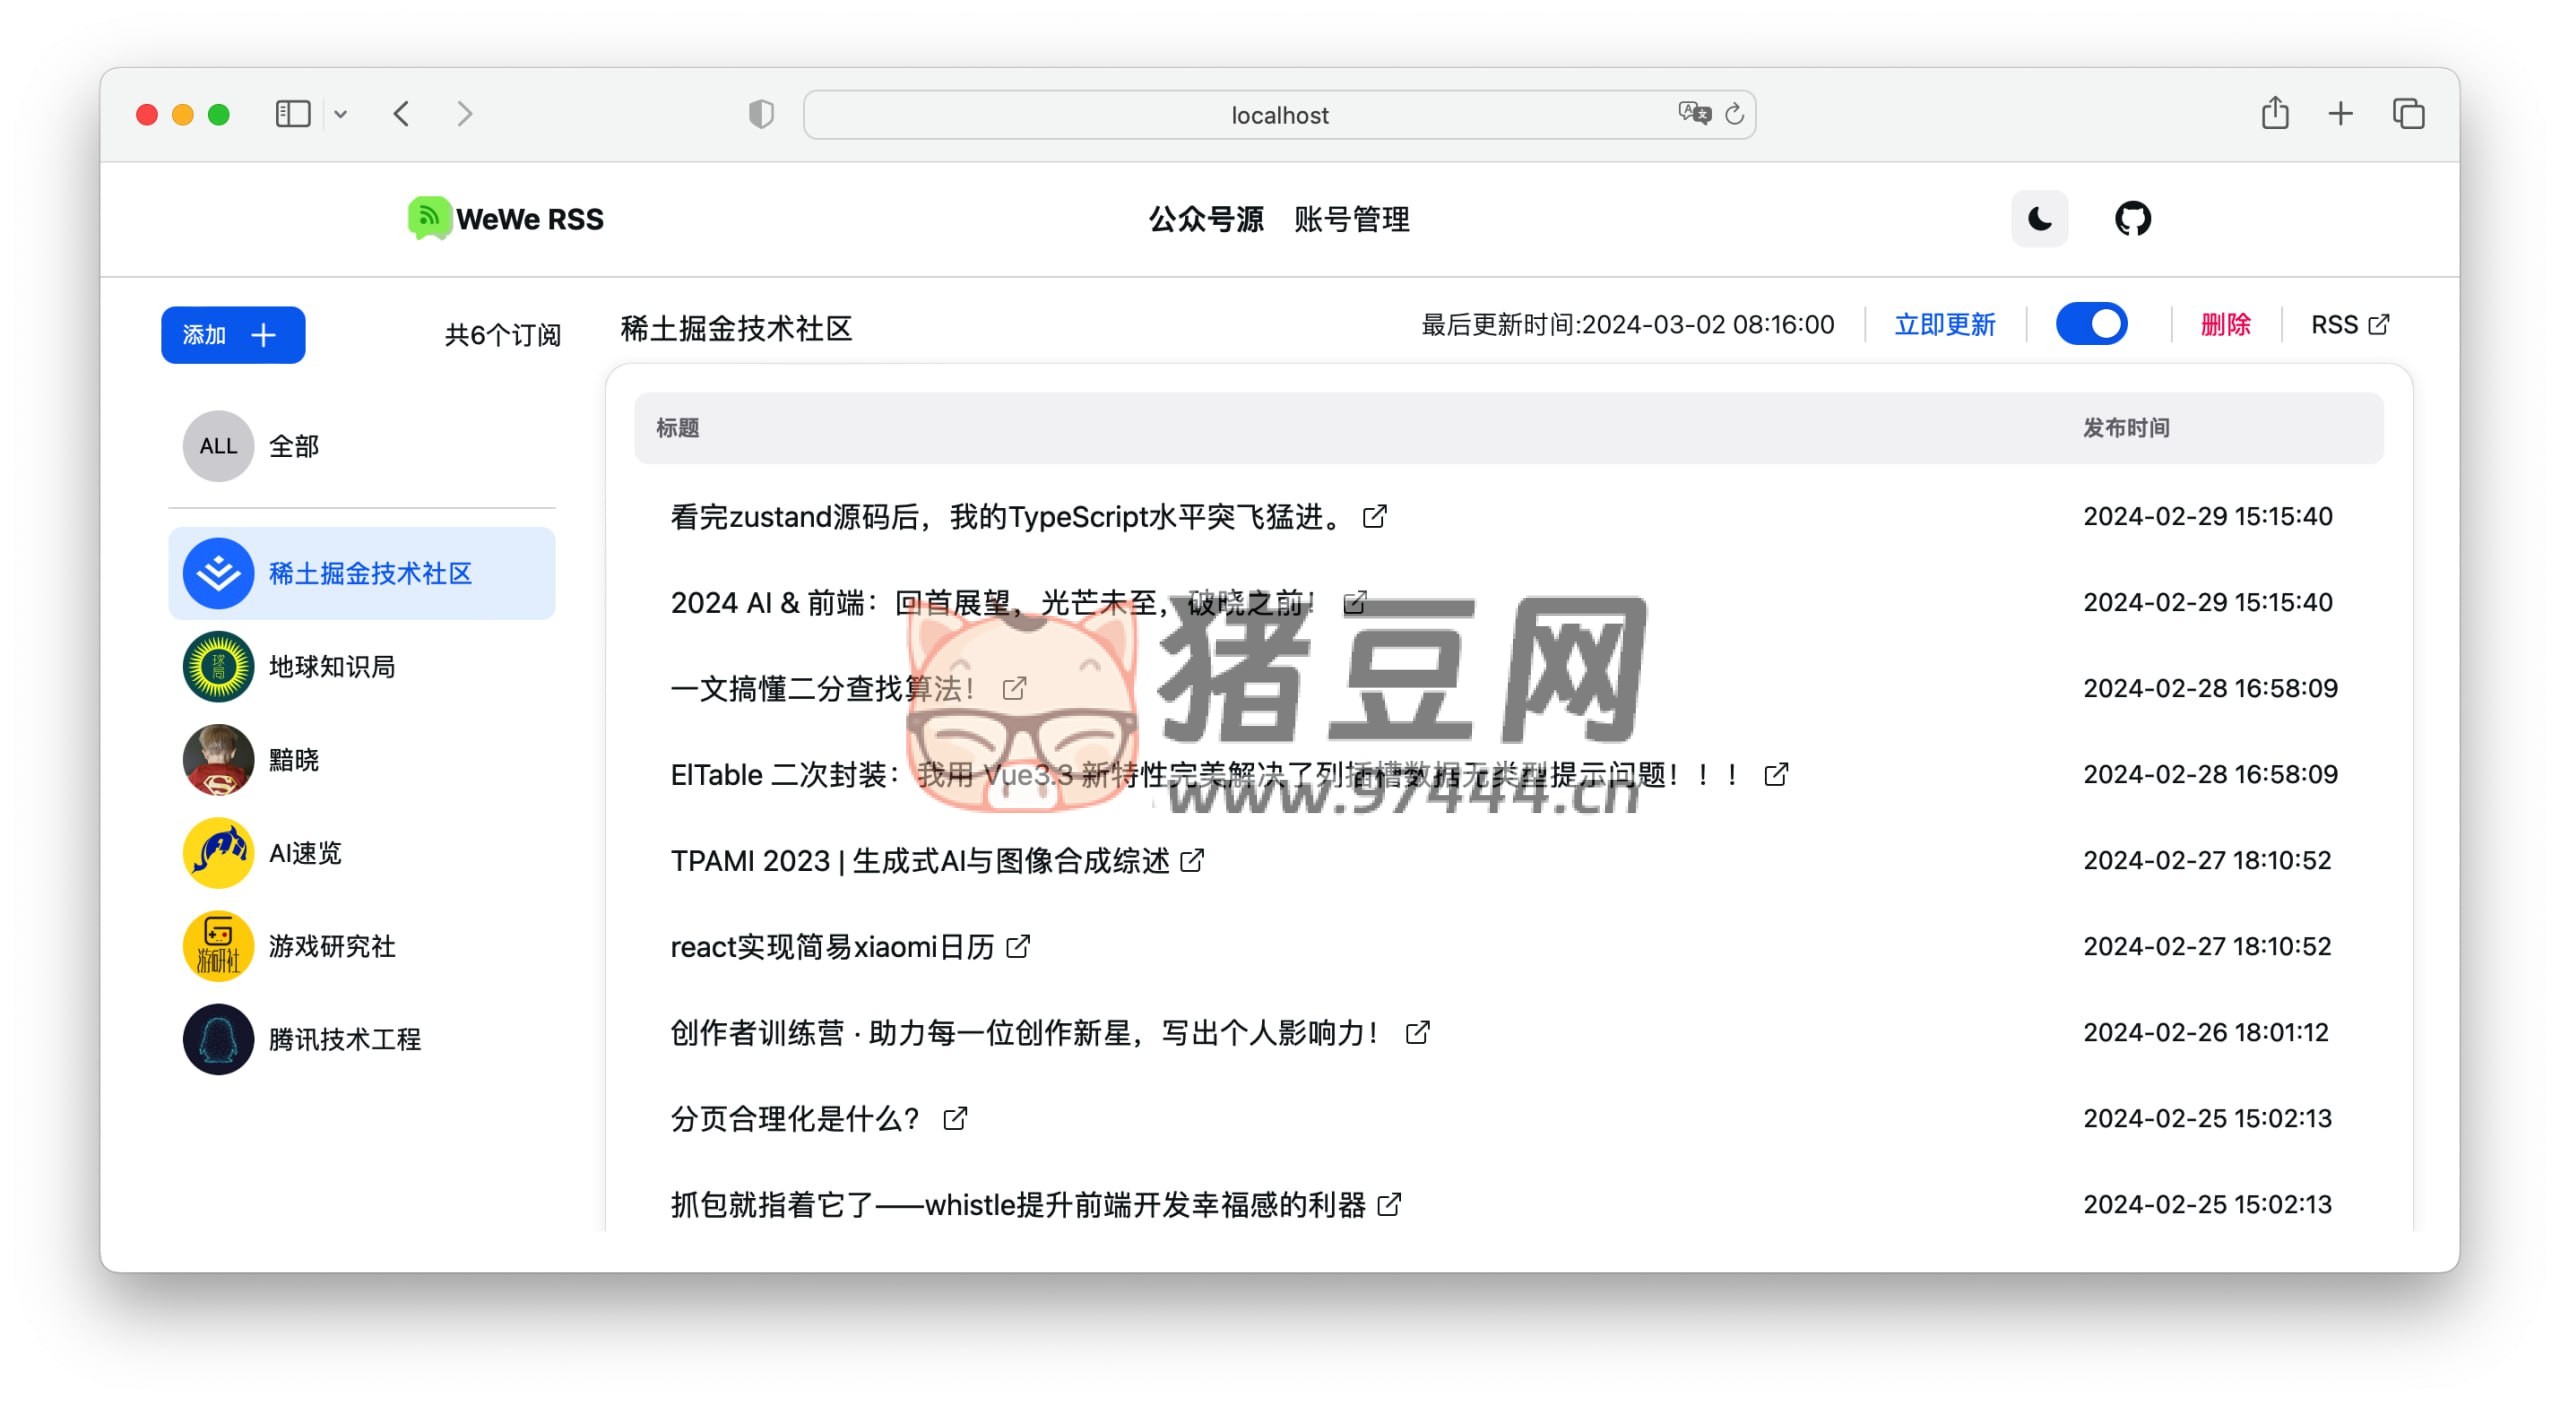Open external link icon for 分页合理化是什么
The width and height of the screenshot is (2560, 1405).
tap(955, 1118)
